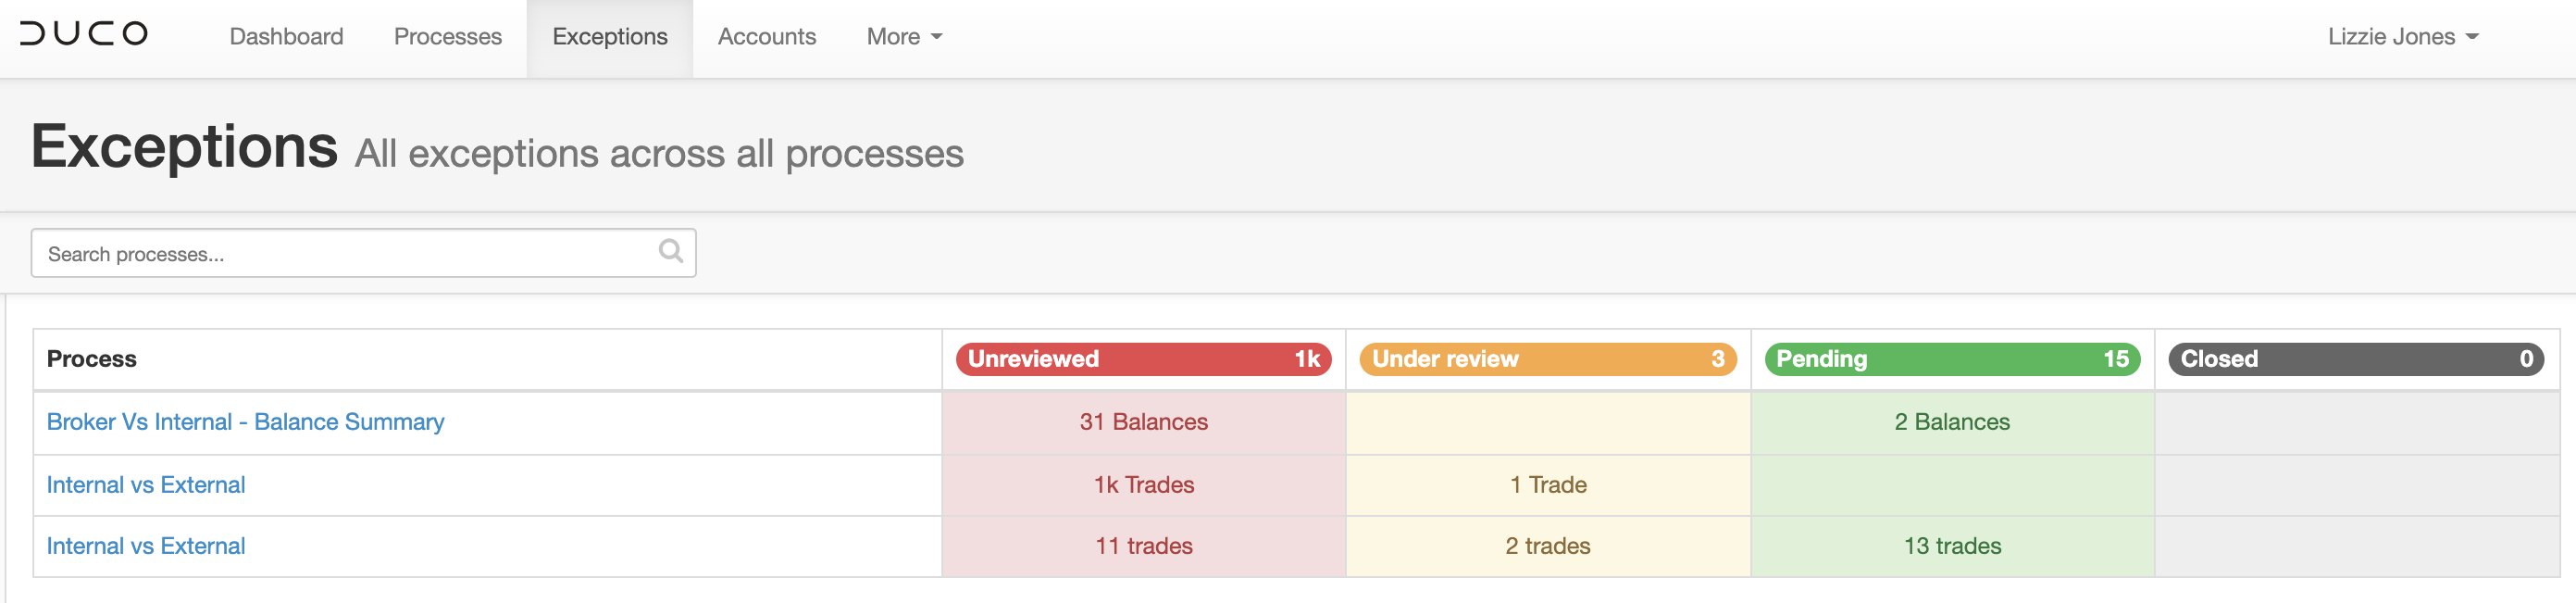Open the Processes tab
2576x603 pixels.
pyautogui.click(x=447, y=37)
